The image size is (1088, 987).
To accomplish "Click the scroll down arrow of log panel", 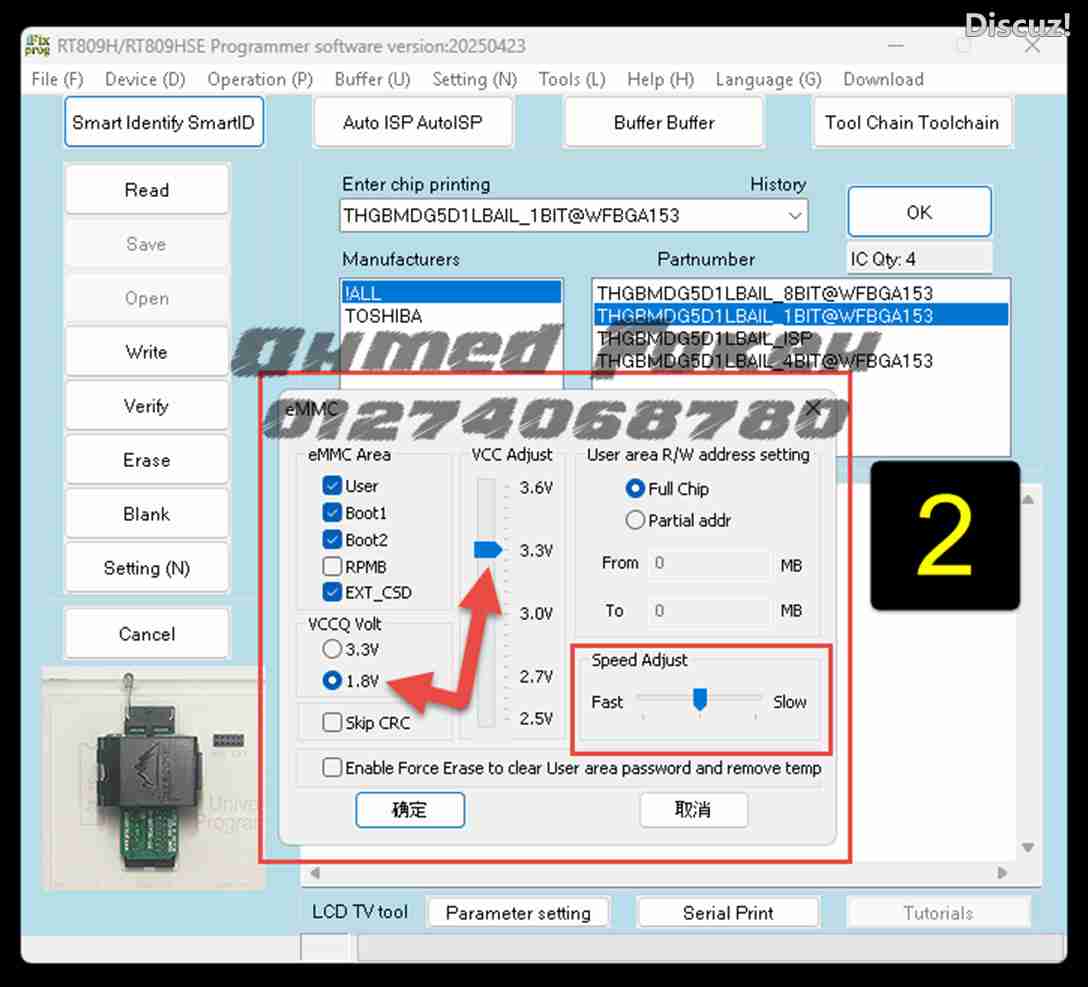I will click(1028, 847).
